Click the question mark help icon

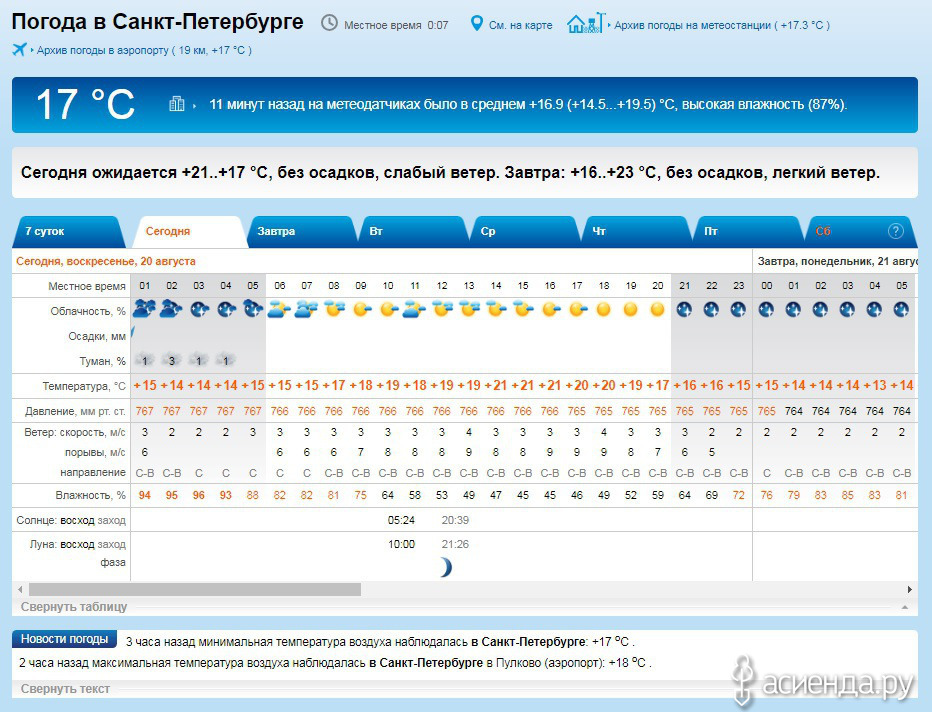(x=895, y=231)
